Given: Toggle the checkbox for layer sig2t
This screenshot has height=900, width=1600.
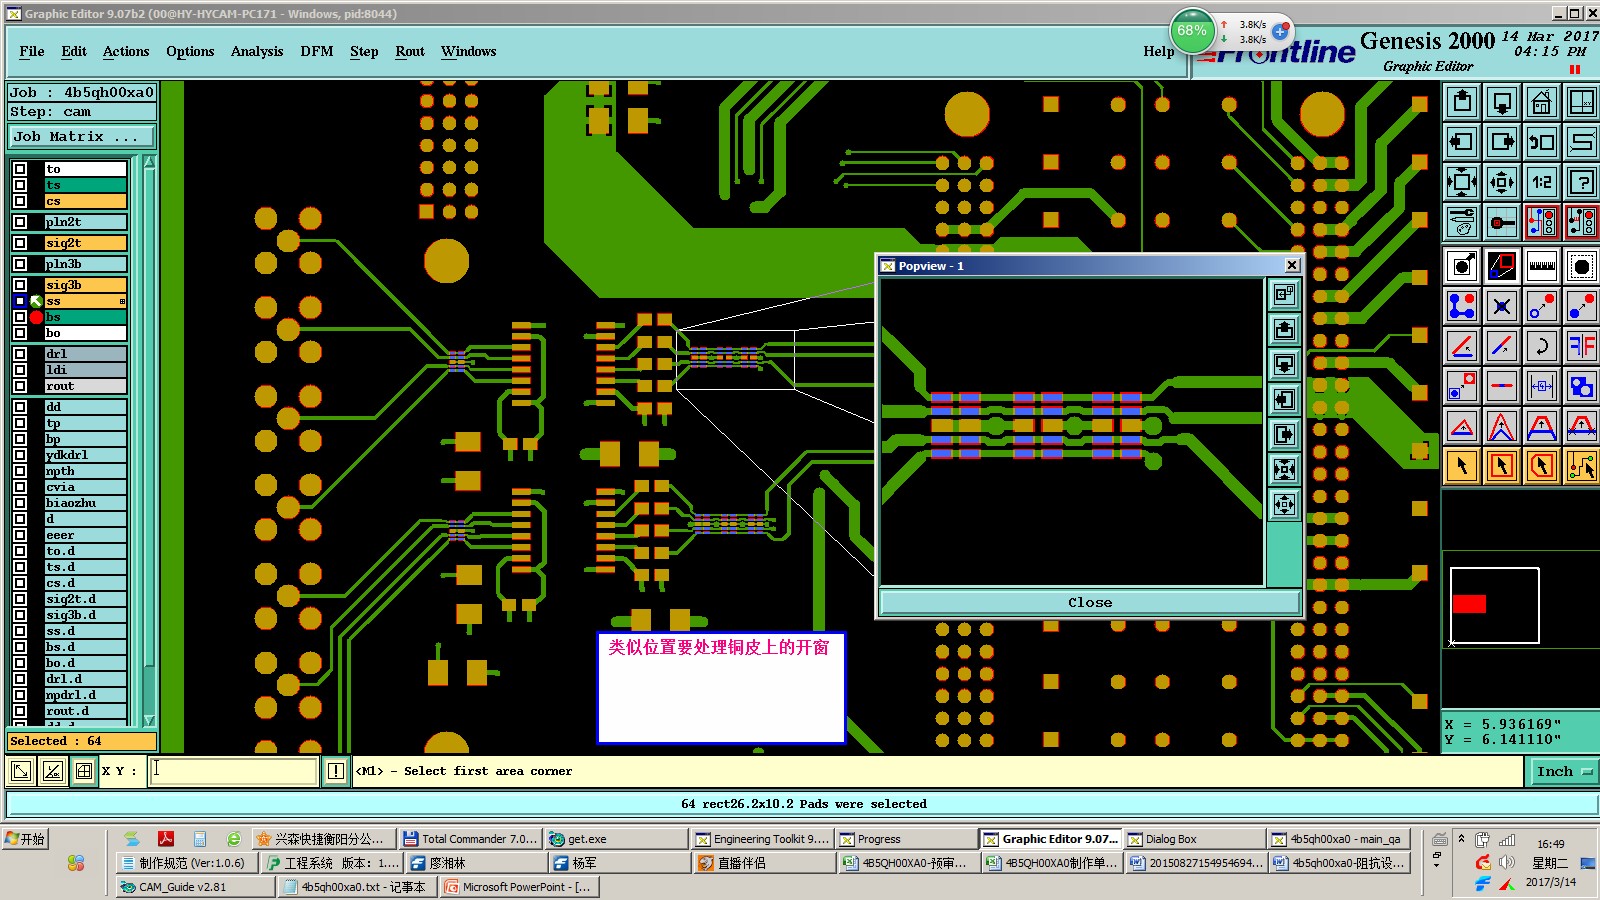Looking at the screenshot, I should 20,243.
